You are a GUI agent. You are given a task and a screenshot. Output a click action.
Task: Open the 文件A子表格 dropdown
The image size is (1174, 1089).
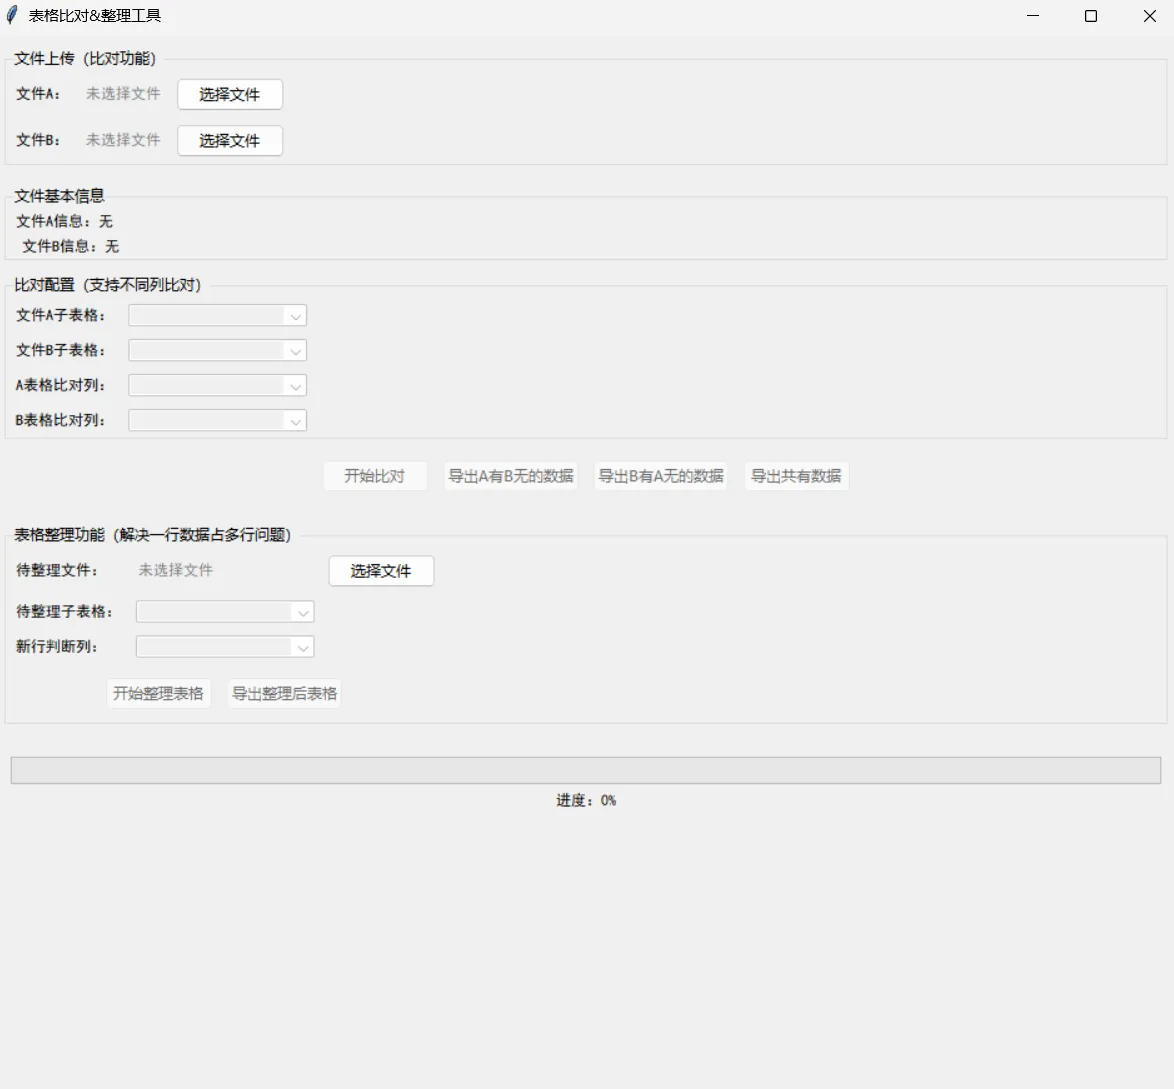pos(217,315)
